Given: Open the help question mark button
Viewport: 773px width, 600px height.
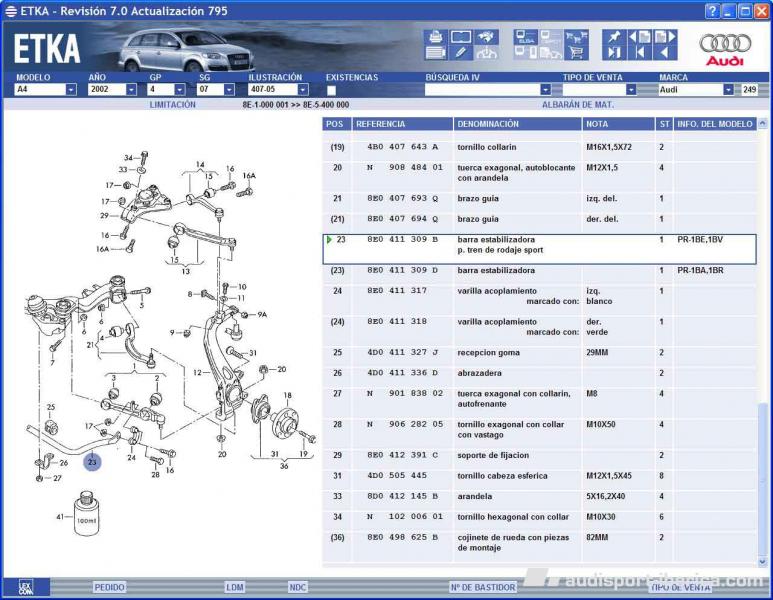Looking at the screenshot, I should coord(712,11).
